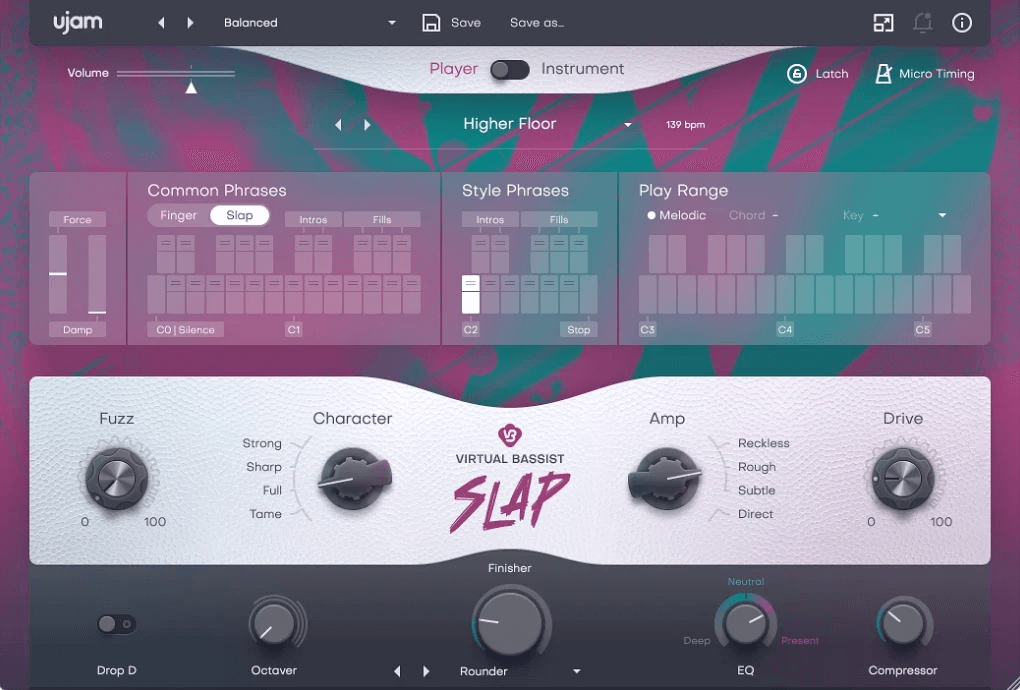Set Amp to Reckless
The image size is (1020, 690).
(x=763, y=443)
